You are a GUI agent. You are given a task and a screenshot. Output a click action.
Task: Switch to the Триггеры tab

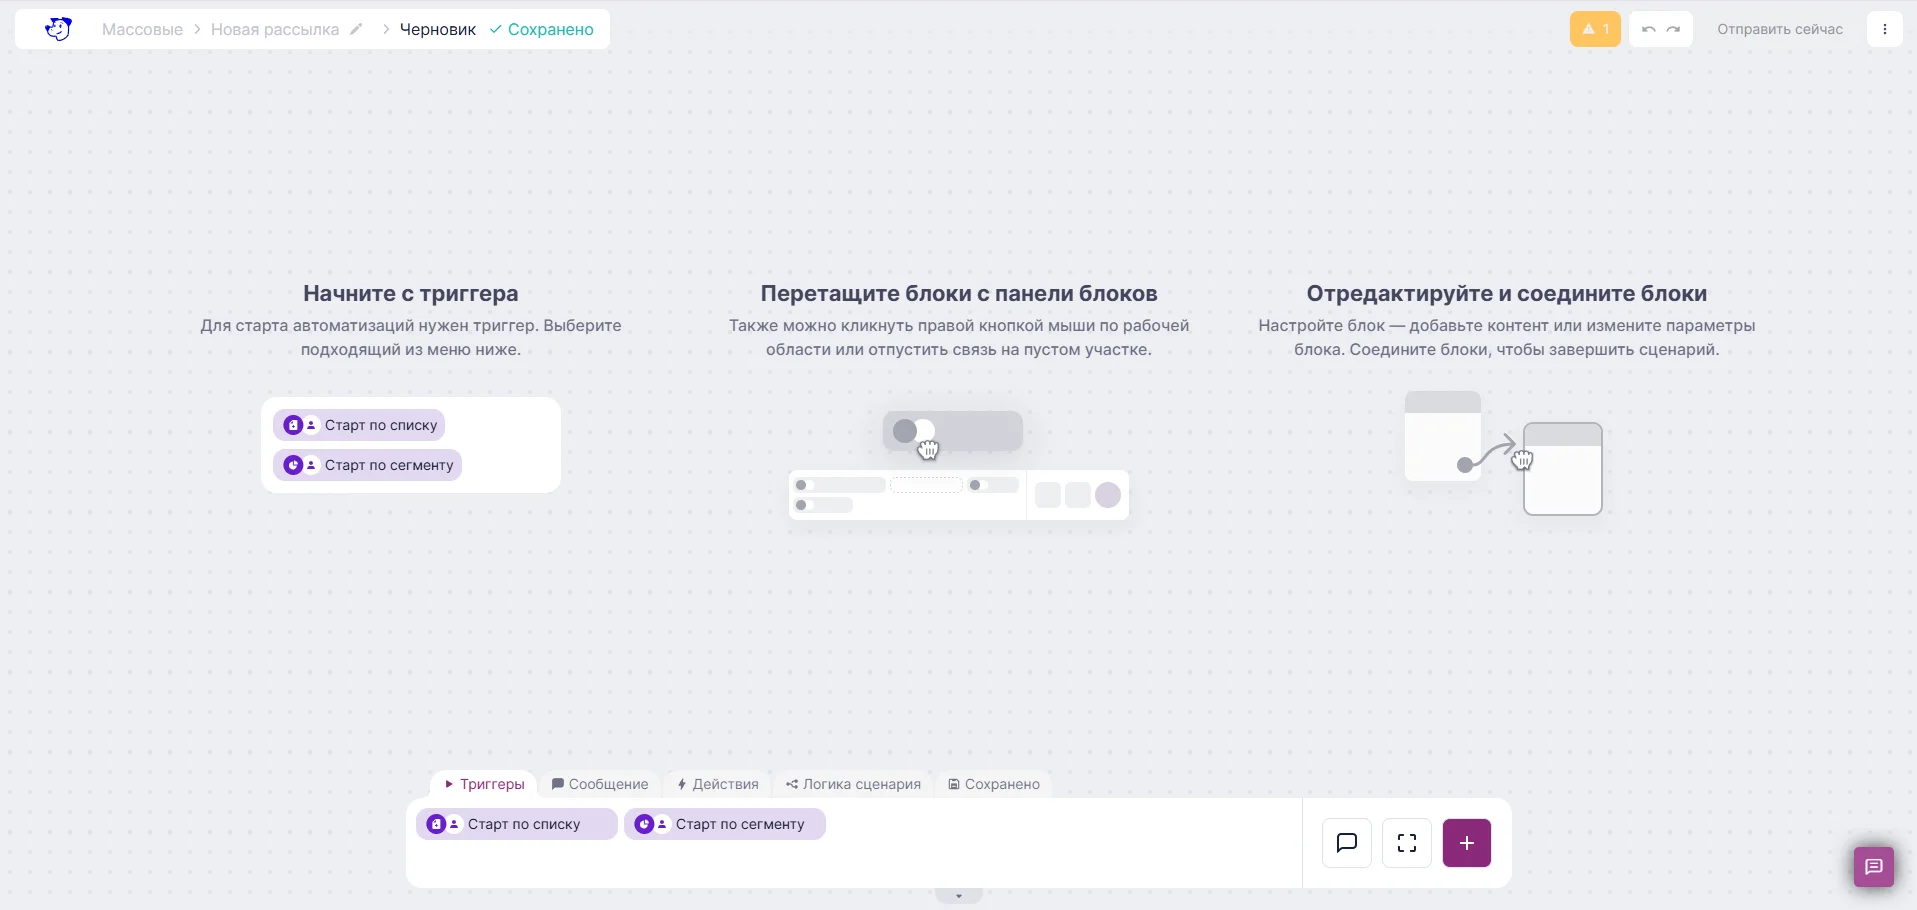(x=485, y=784)
